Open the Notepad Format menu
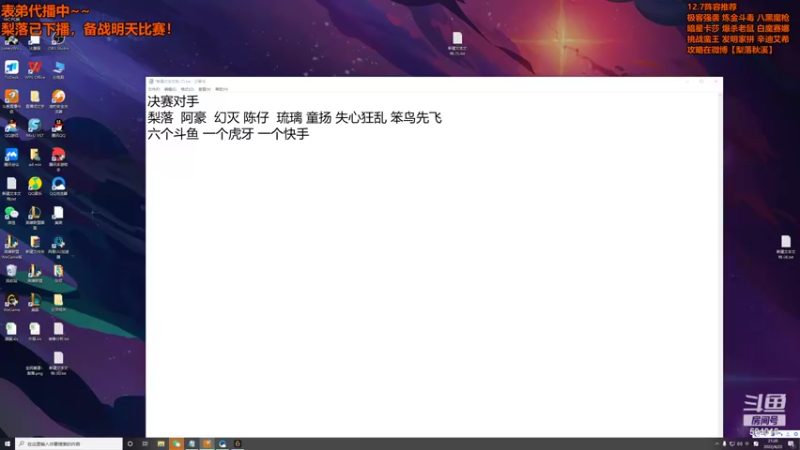 point(187,89)
